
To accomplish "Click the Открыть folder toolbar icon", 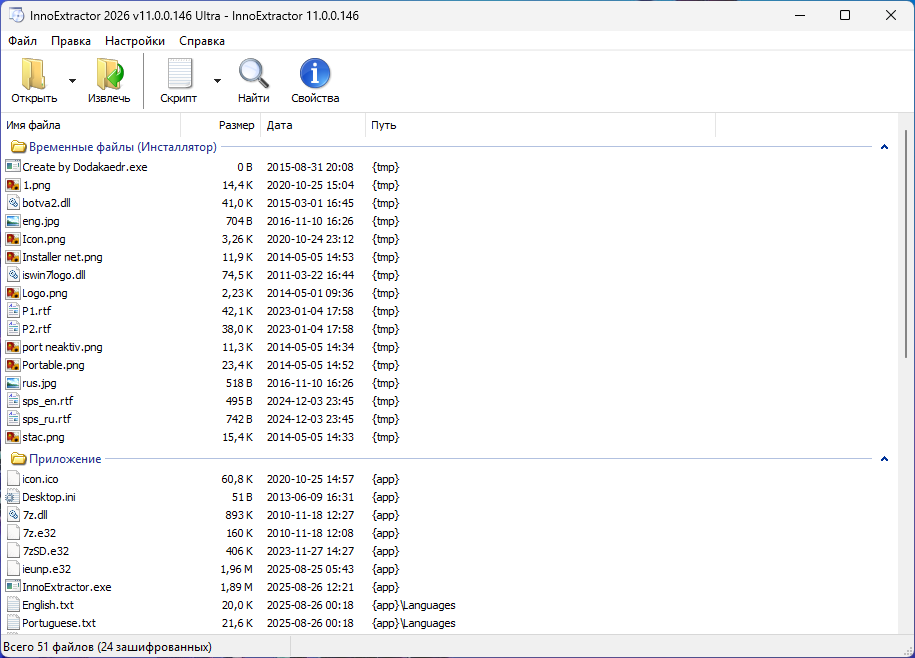I will 34,74.
